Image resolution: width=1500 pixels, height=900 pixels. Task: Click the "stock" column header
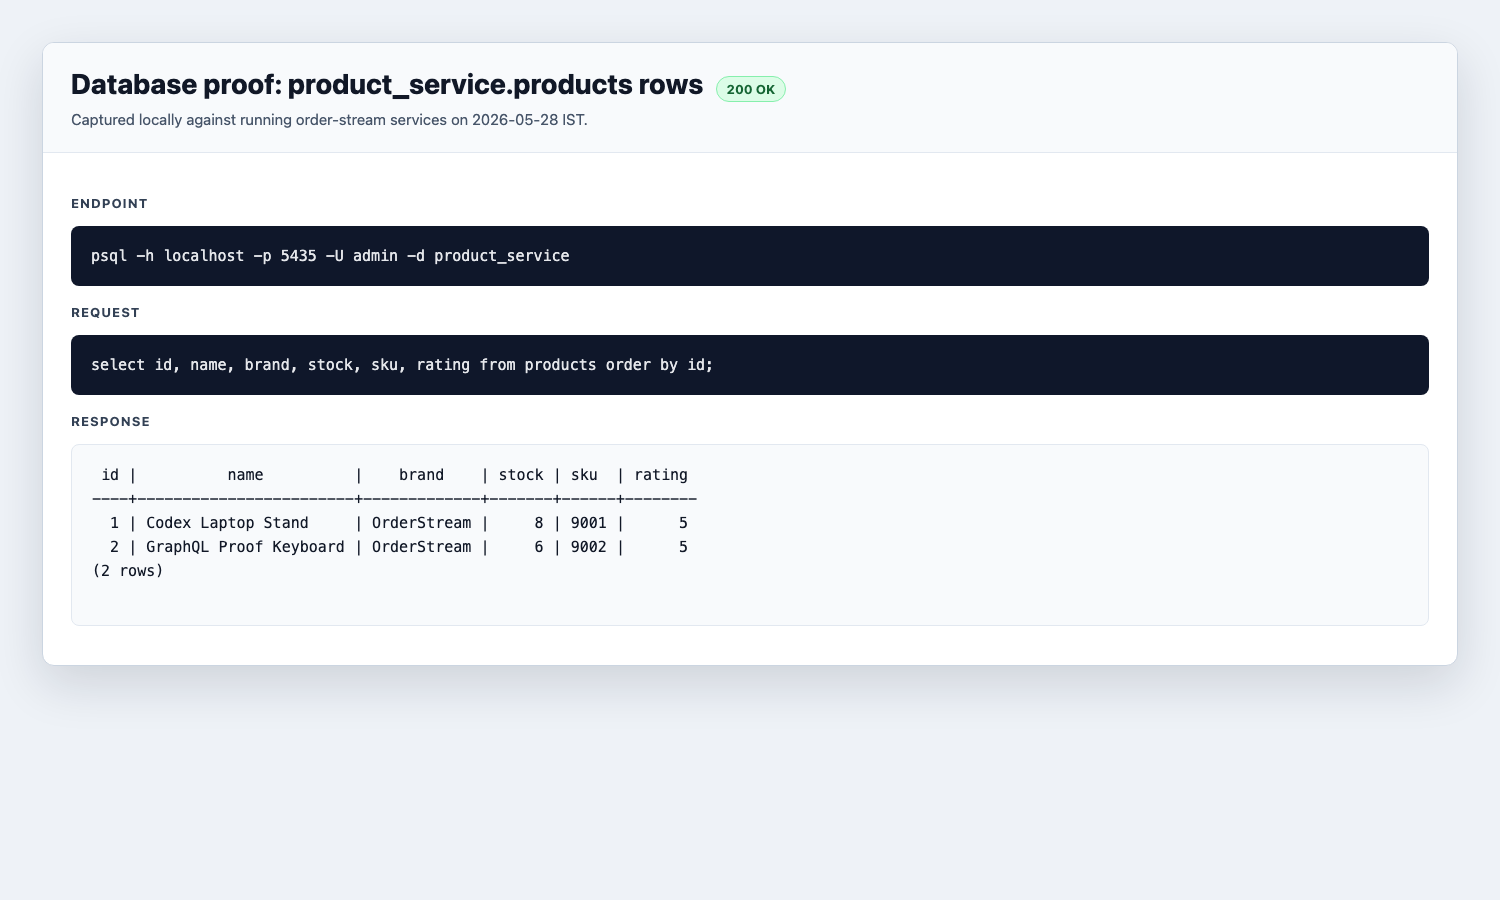point(521,475)
